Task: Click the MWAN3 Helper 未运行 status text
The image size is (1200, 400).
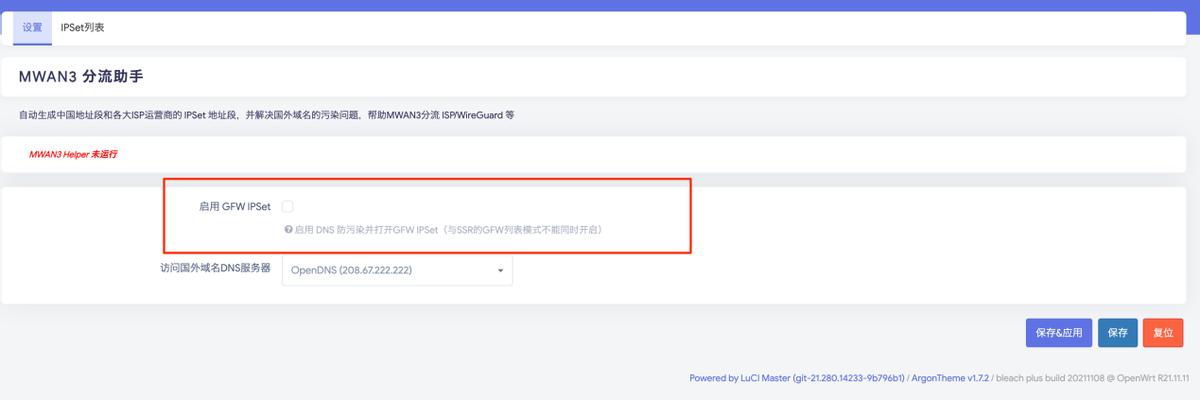Action: pyautogui.click(x=73, y=155)
